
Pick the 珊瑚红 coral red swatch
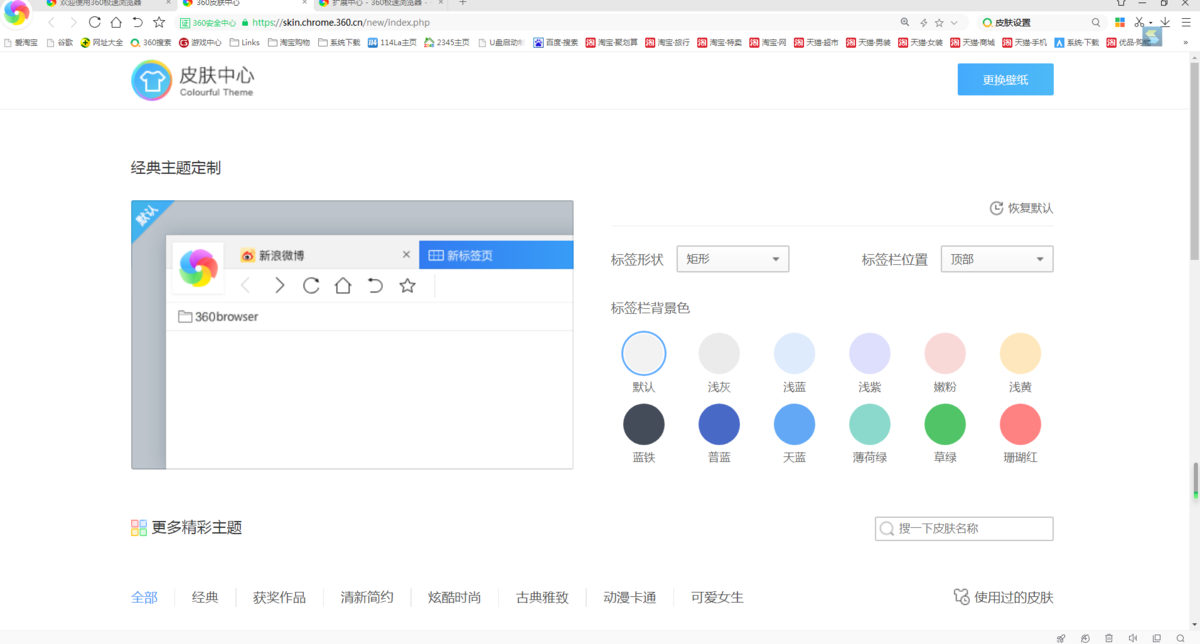coord(1020,425)
